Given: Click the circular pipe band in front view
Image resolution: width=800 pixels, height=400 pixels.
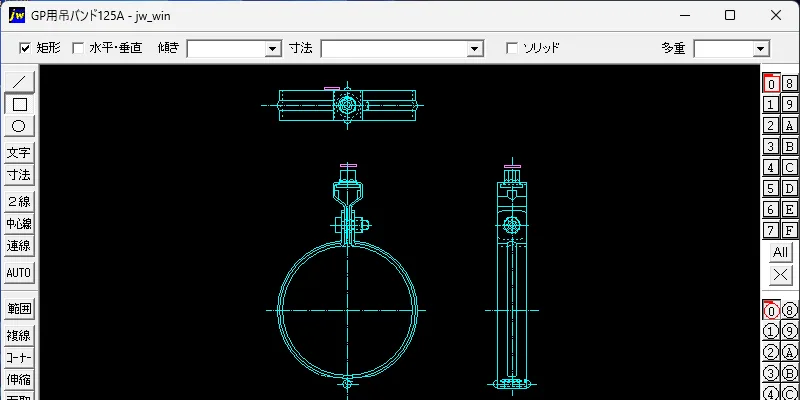Looking at the screenshot, I should click(x=347, y=310).
